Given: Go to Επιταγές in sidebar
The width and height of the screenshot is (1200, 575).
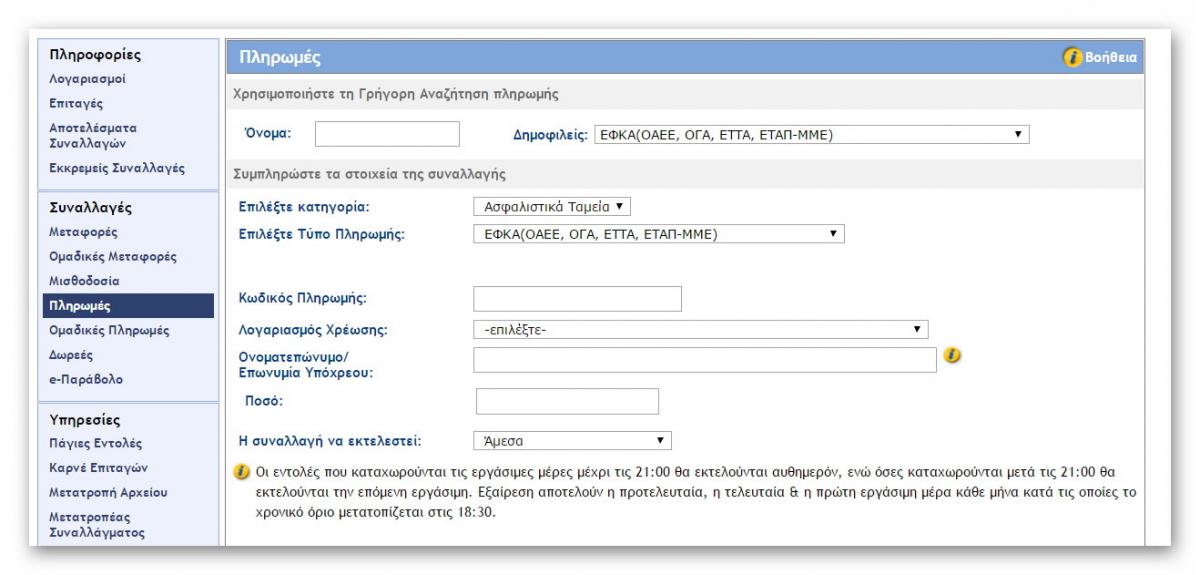Looking at the screenshot, I should [76, 103].
